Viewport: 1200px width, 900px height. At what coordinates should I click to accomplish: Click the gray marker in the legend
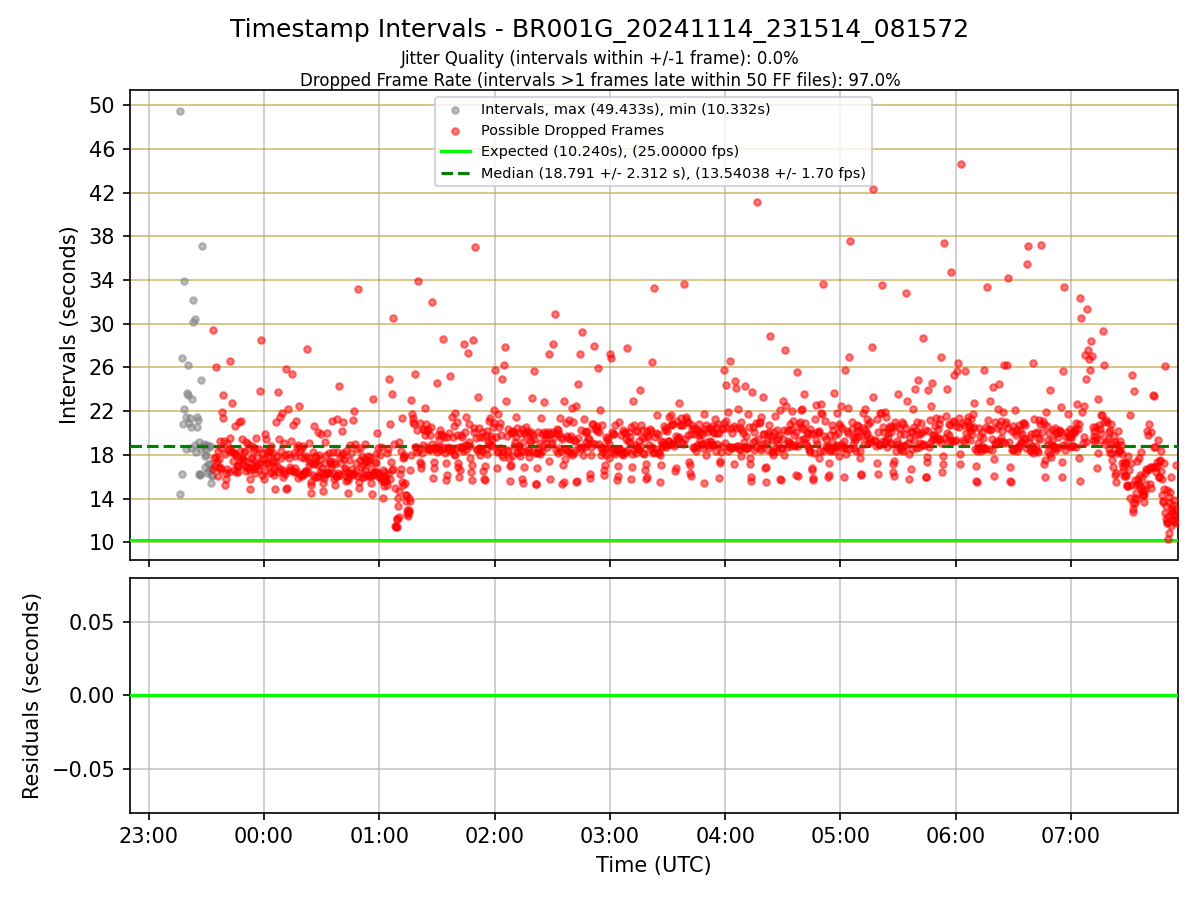point(456,109)
